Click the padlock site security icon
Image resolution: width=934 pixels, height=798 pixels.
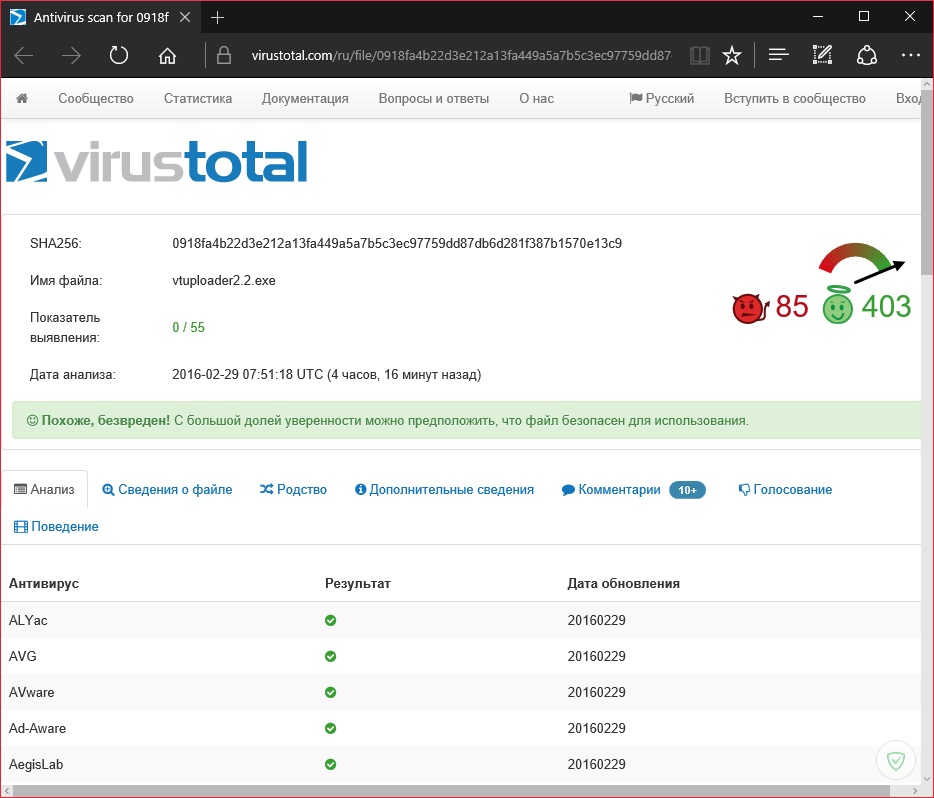coord(224,55)
